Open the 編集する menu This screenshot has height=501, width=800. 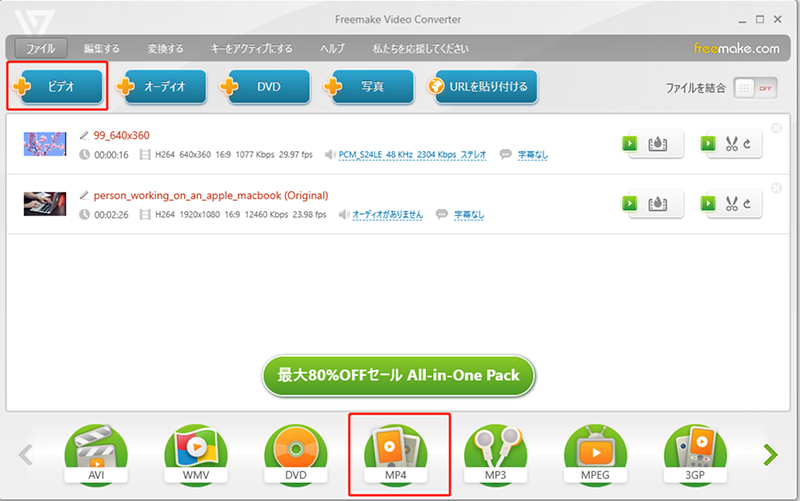tap(102, 48)
